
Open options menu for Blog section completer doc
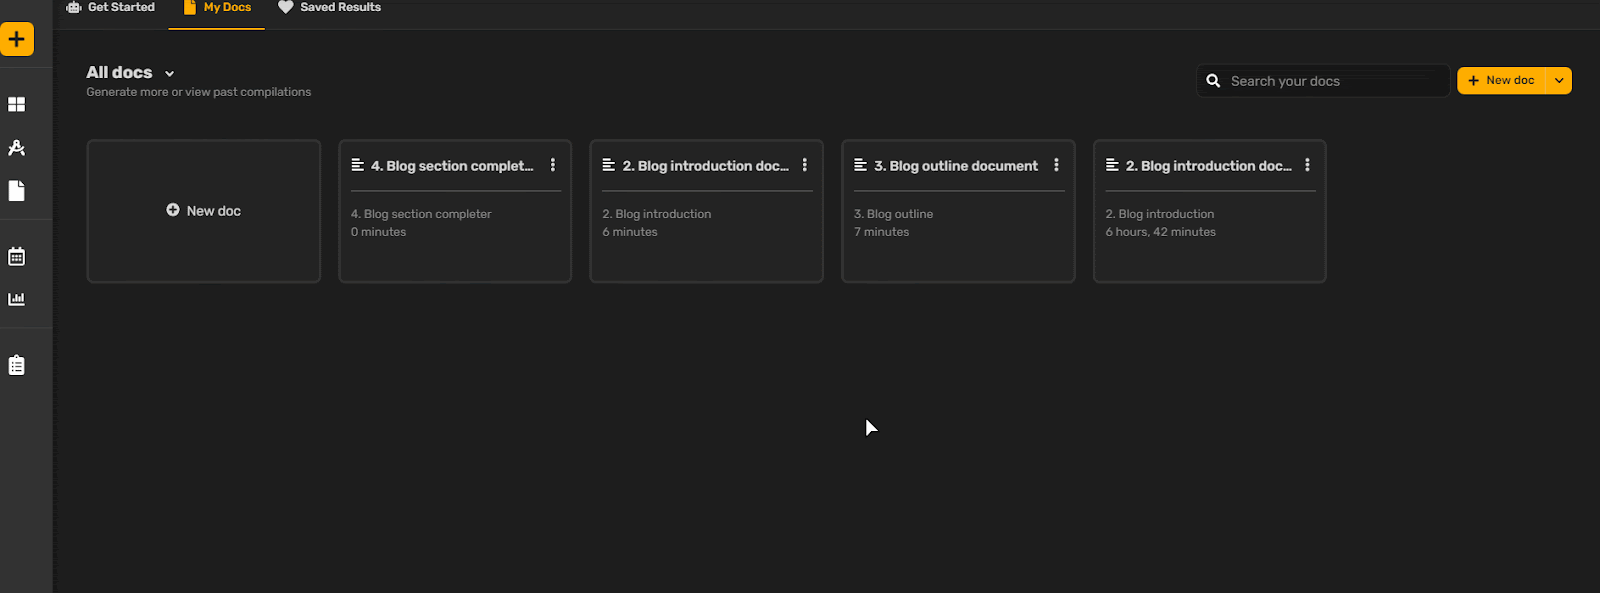(553, 165)
